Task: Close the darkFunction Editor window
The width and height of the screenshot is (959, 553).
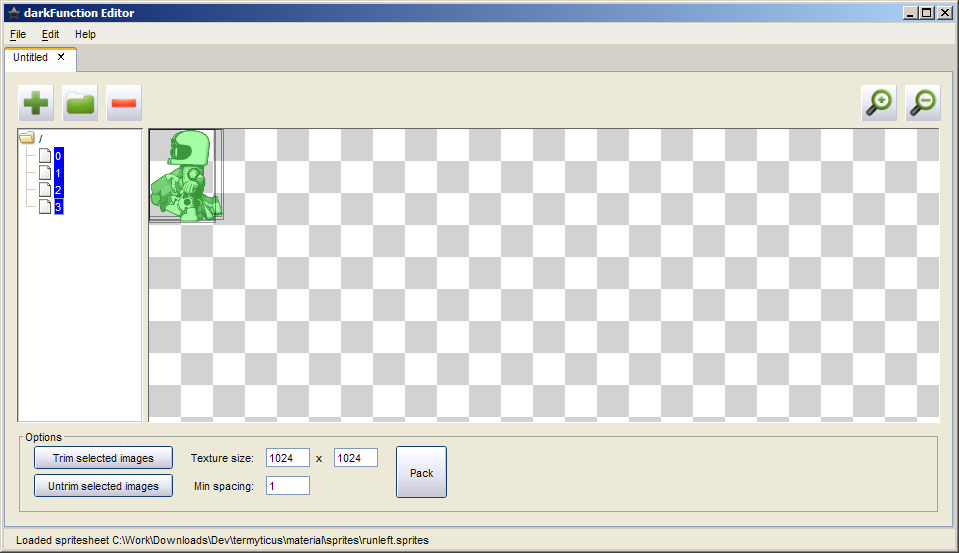Action: point(945,13)
